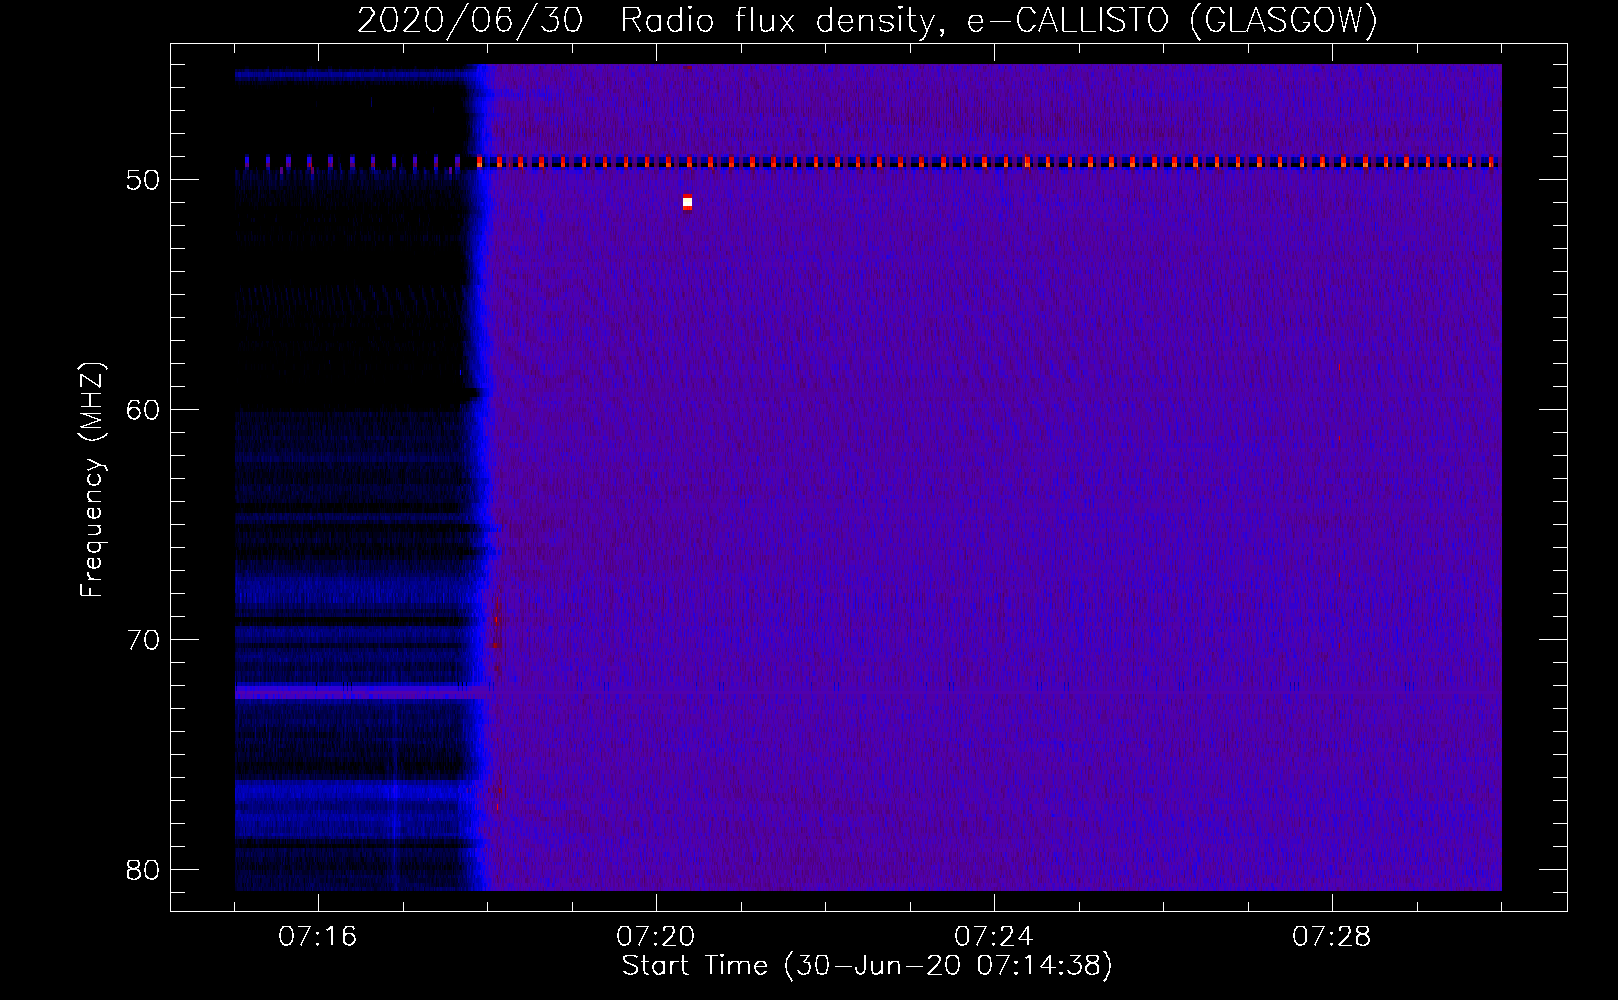The width and height of the screenshot is (1618, 1000).
Task: Click the 07:24 time tick label
Action: [x=994, y=937]
